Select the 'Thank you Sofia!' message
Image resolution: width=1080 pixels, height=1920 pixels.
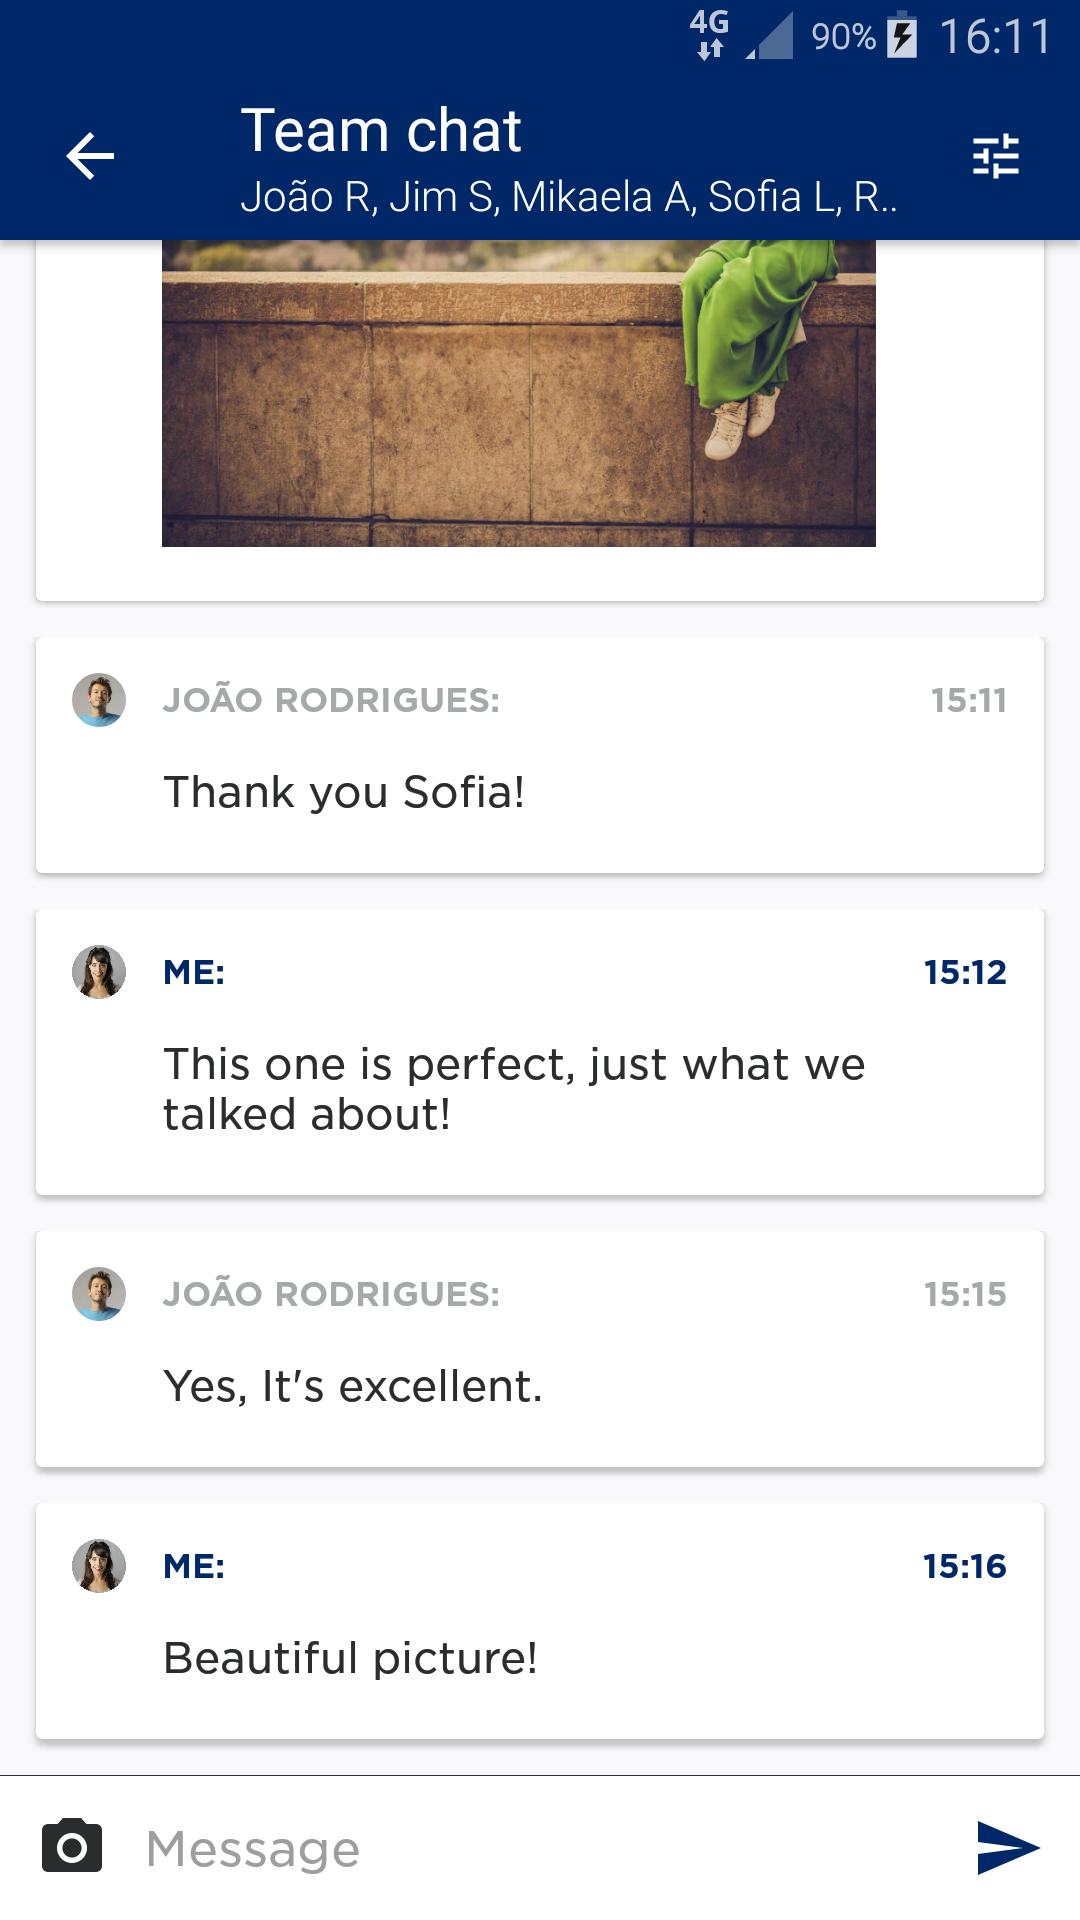[344, 792]
